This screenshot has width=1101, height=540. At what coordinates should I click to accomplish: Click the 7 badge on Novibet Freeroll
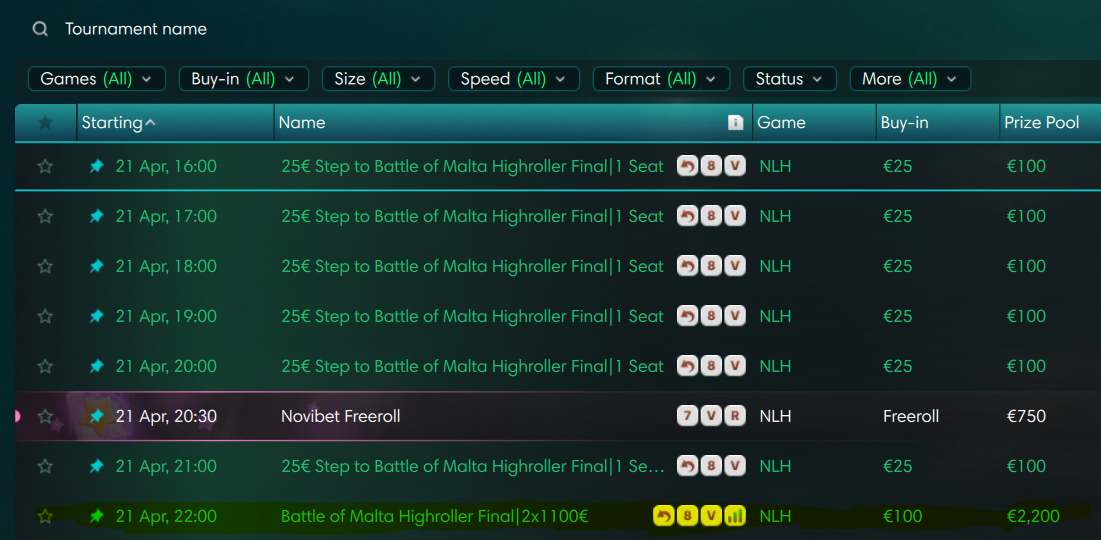coord(687,416)
